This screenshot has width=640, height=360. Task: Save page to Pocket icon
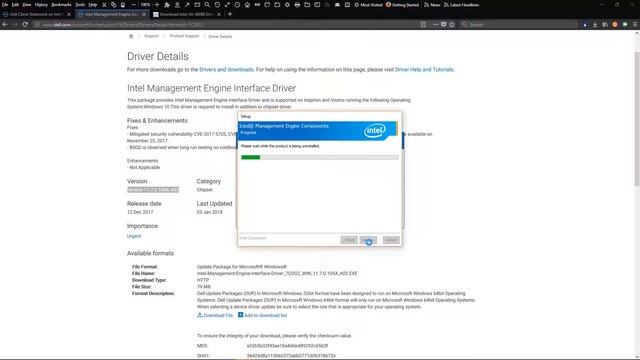[444, 24]
